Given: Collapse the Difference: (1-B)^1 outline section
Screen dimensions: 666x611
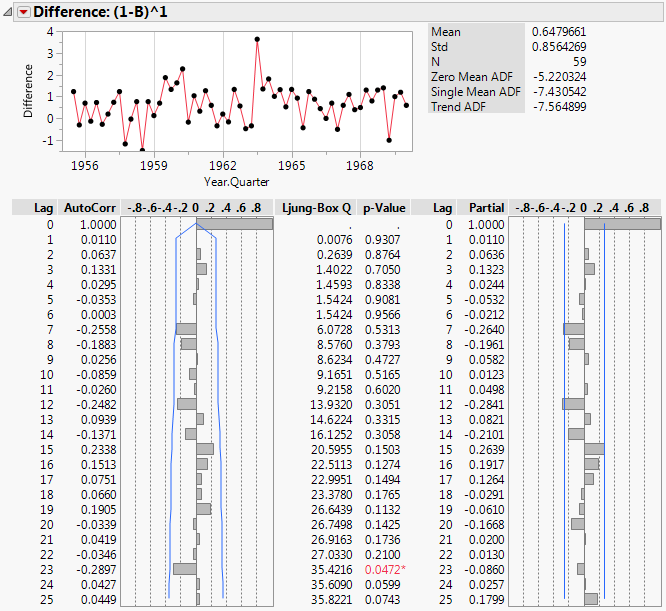Looking at the screenshot, I should tap(9, 12).
